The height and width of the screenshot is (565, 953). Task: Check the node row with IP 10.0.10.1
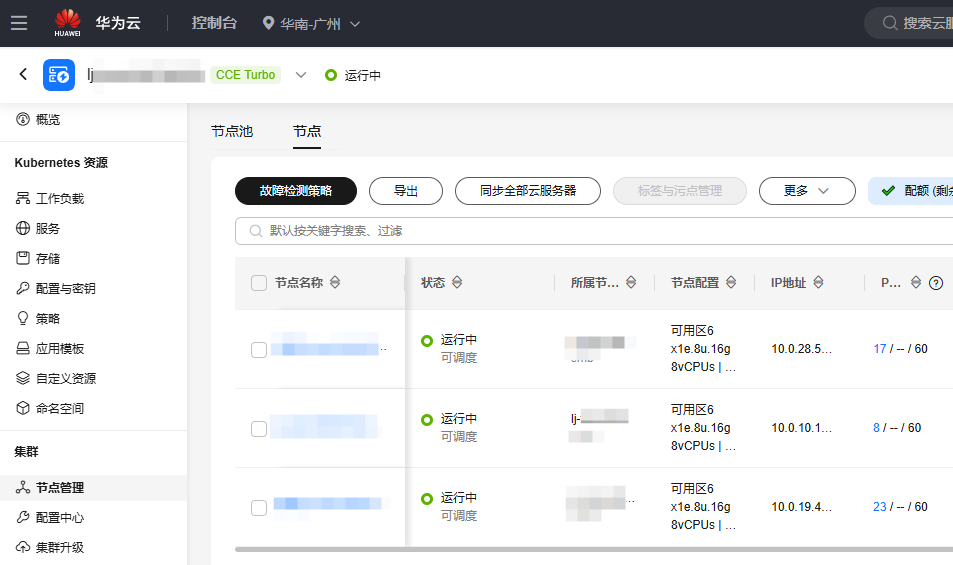pyautogui.click(x=259, y=429)
